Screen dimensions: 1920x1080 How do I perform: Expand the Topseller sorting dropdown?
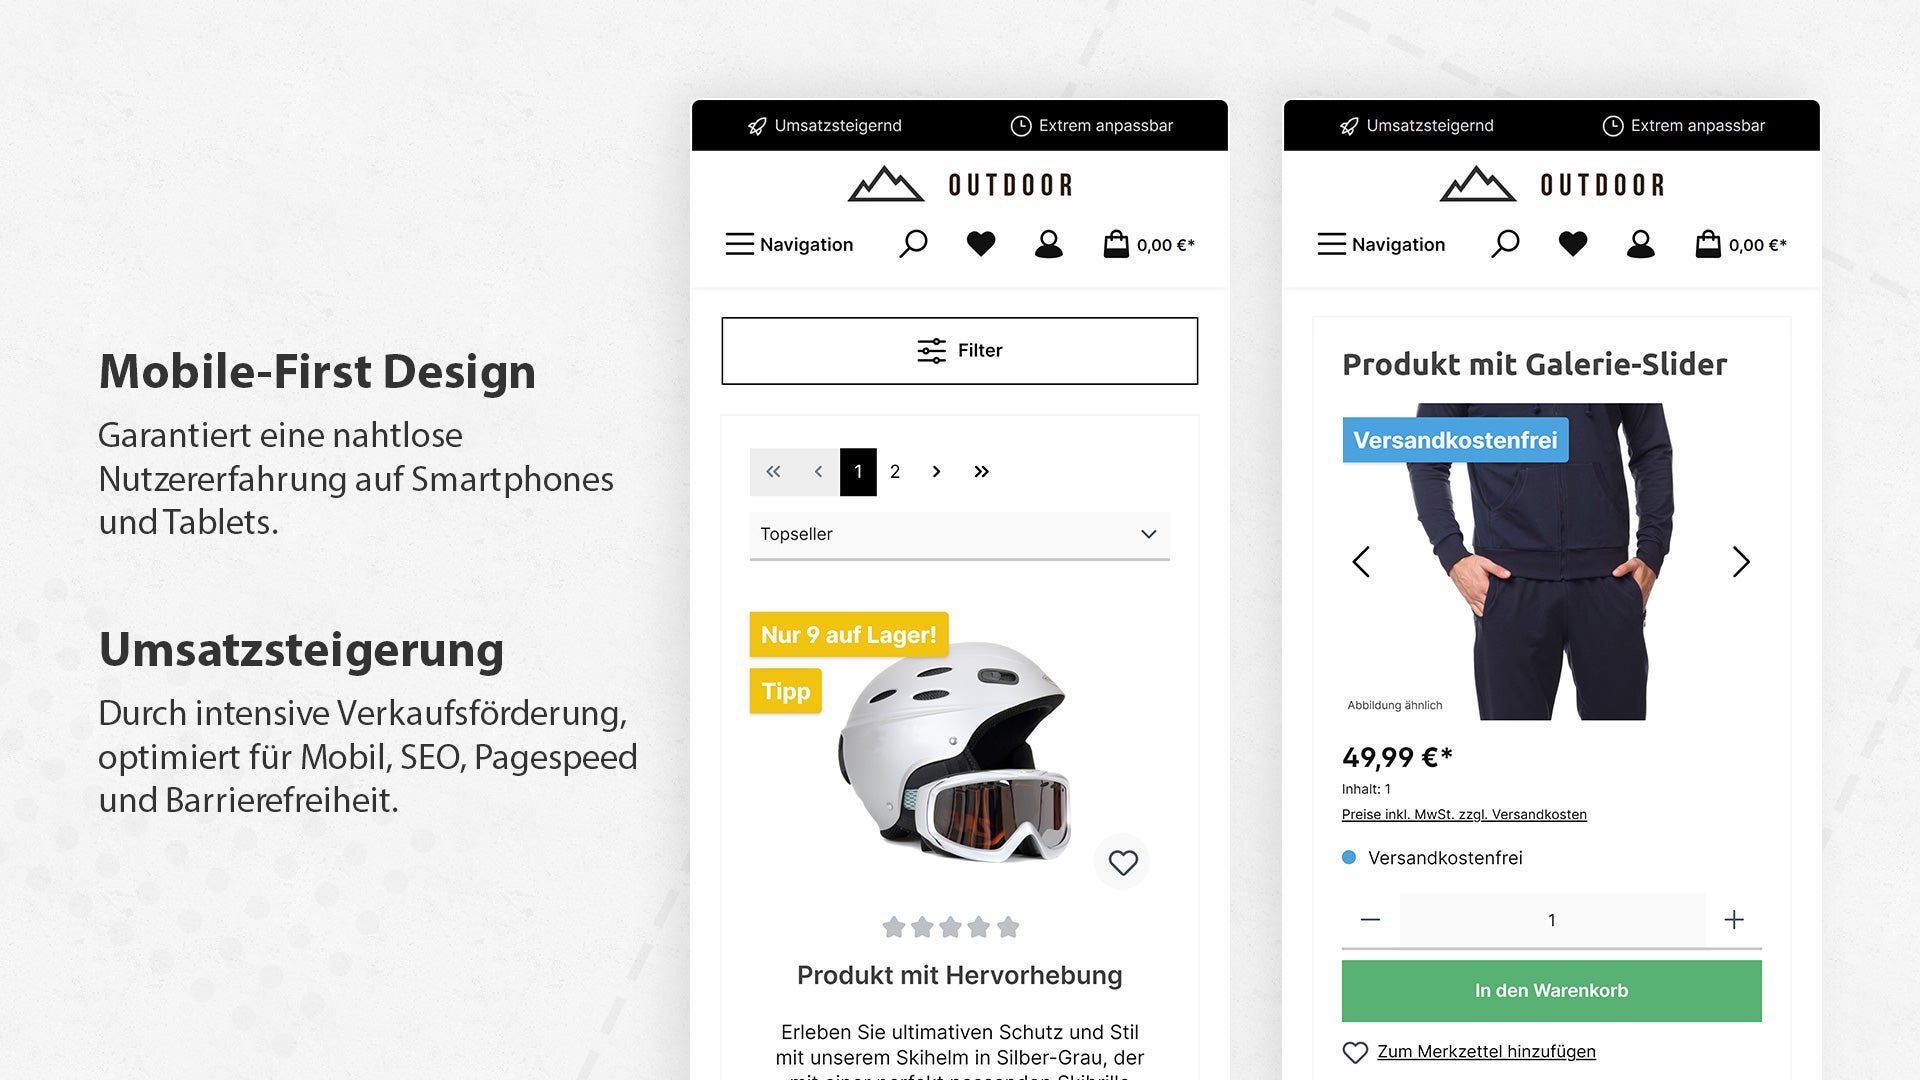[x=959, y=534]
